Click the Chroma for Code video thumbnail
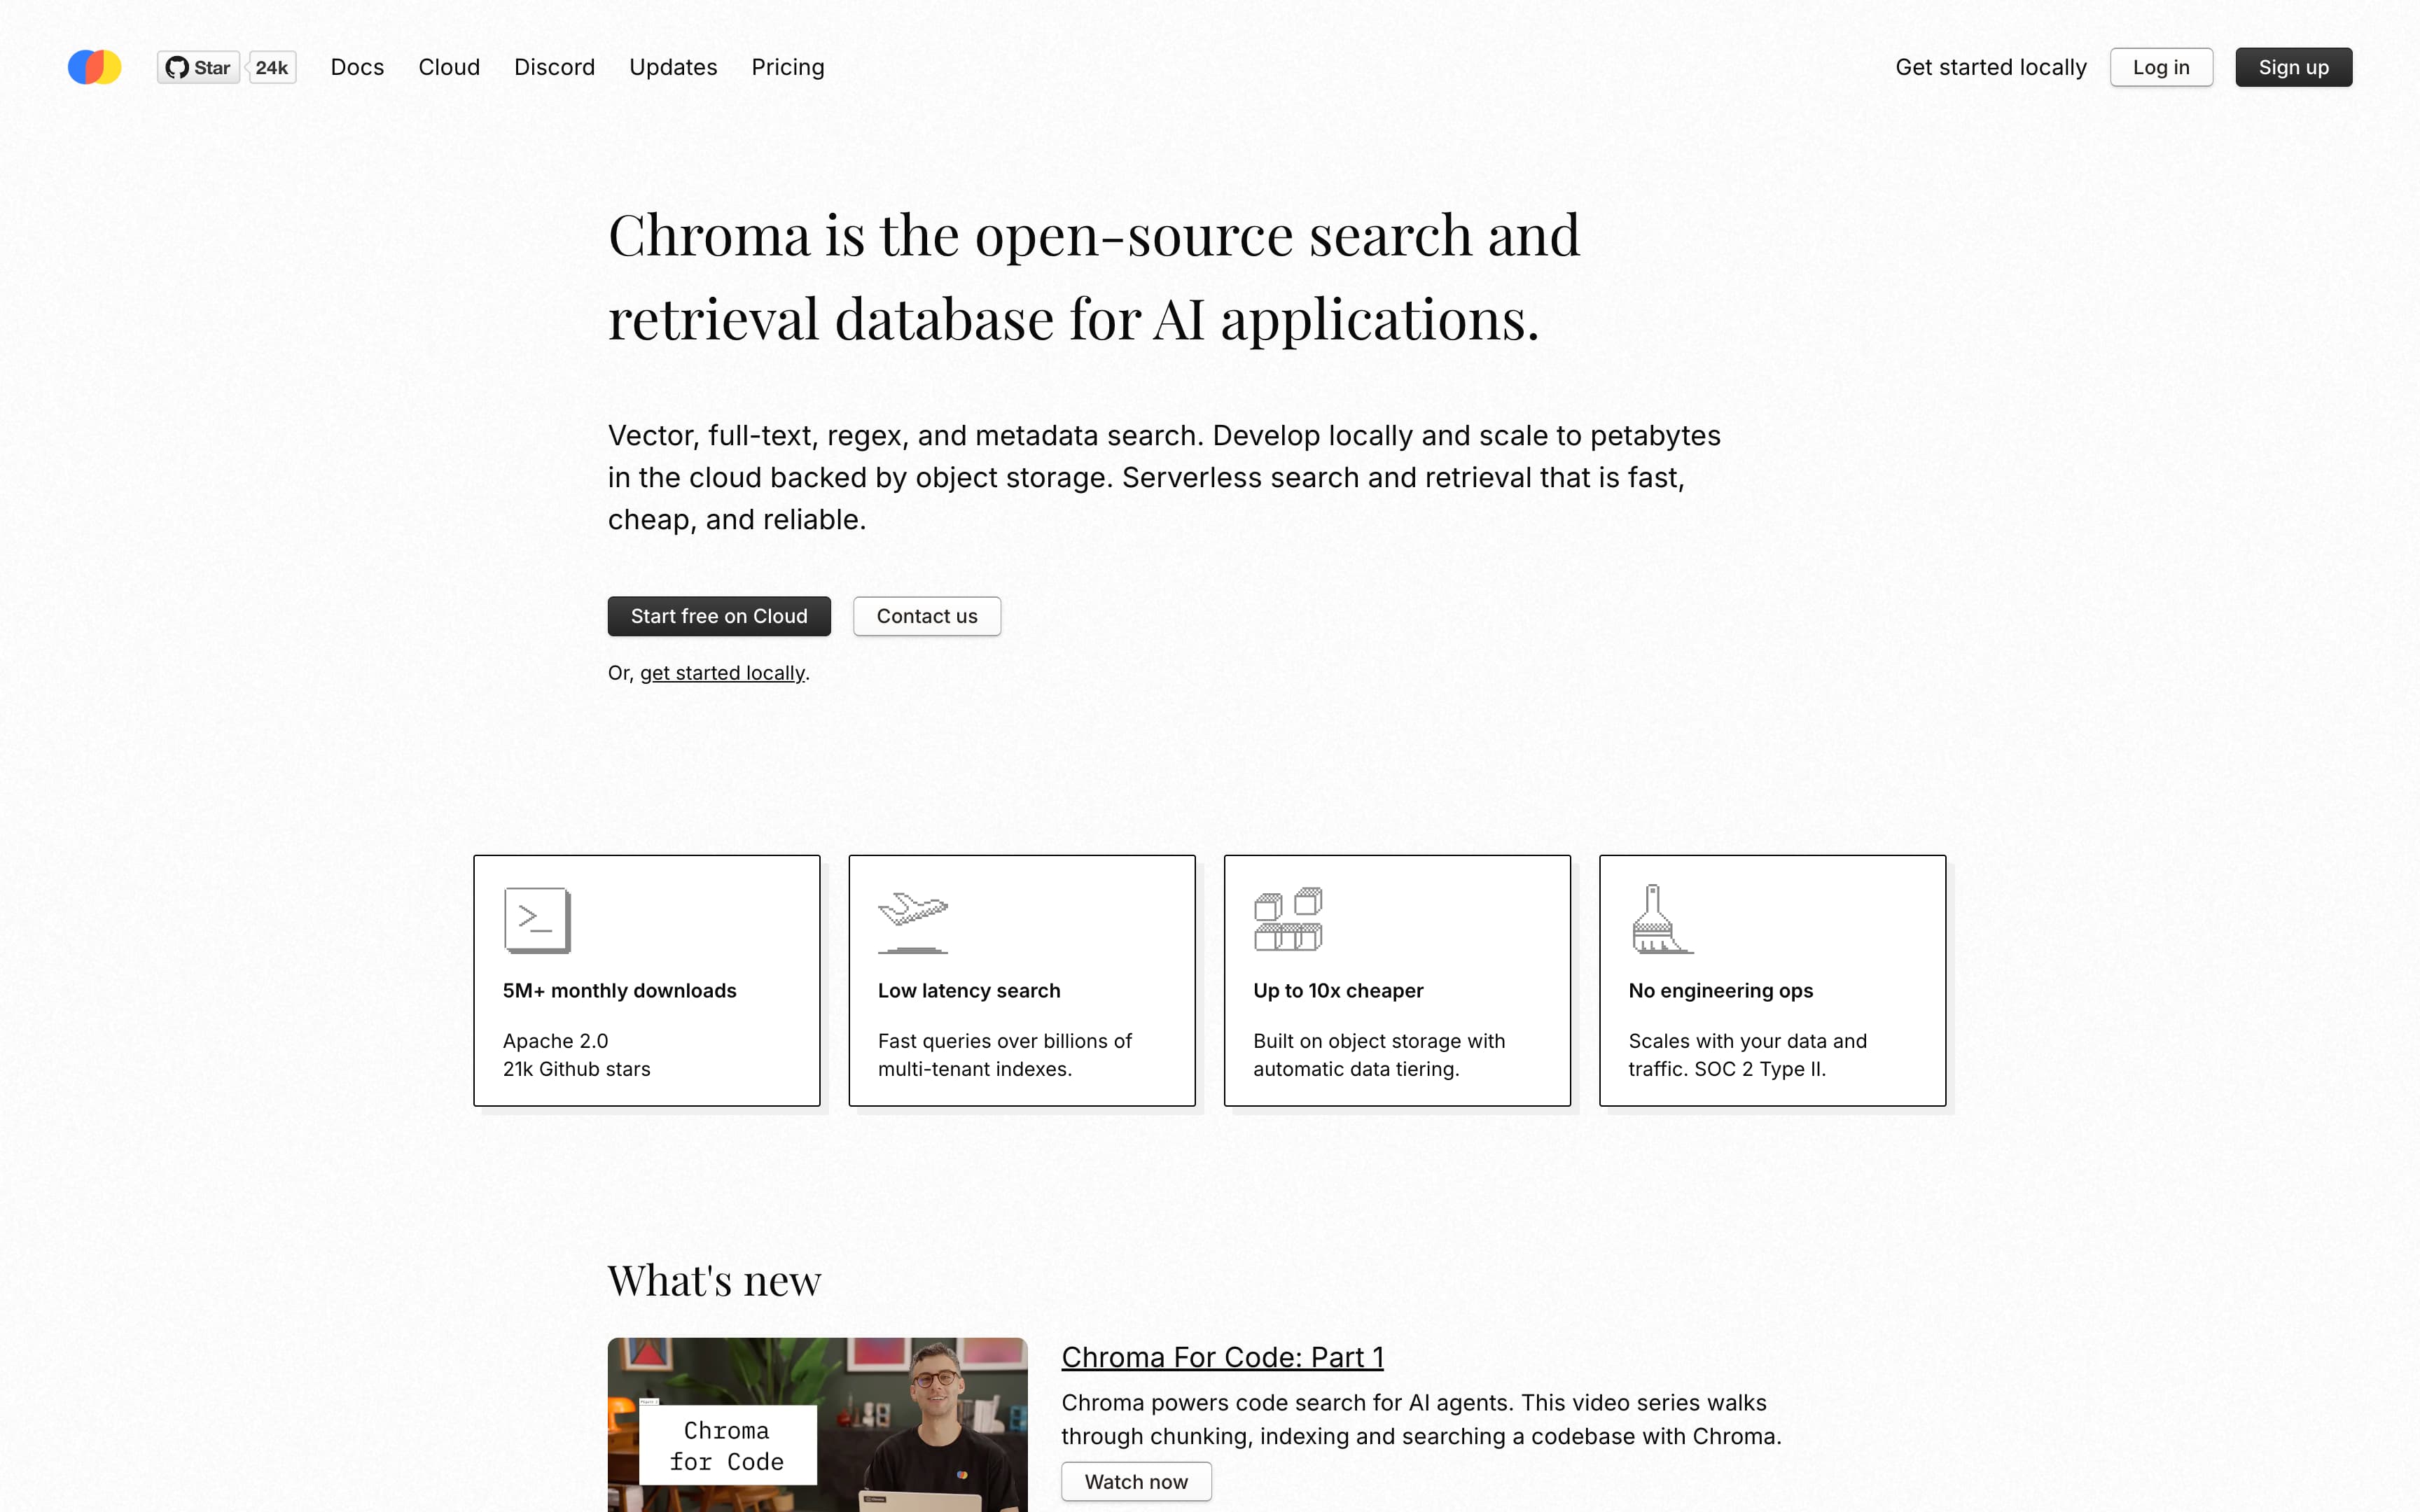 point(817,1425)
